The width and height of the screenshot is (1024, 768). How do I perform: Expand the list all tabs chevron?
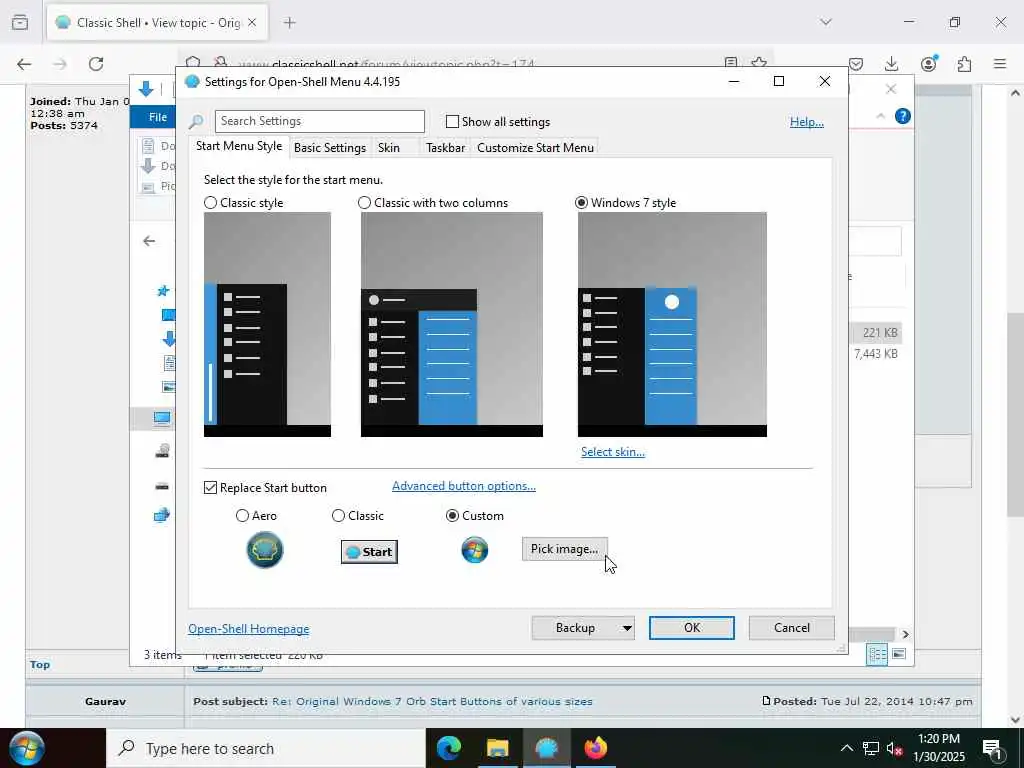tap(826, 22)
